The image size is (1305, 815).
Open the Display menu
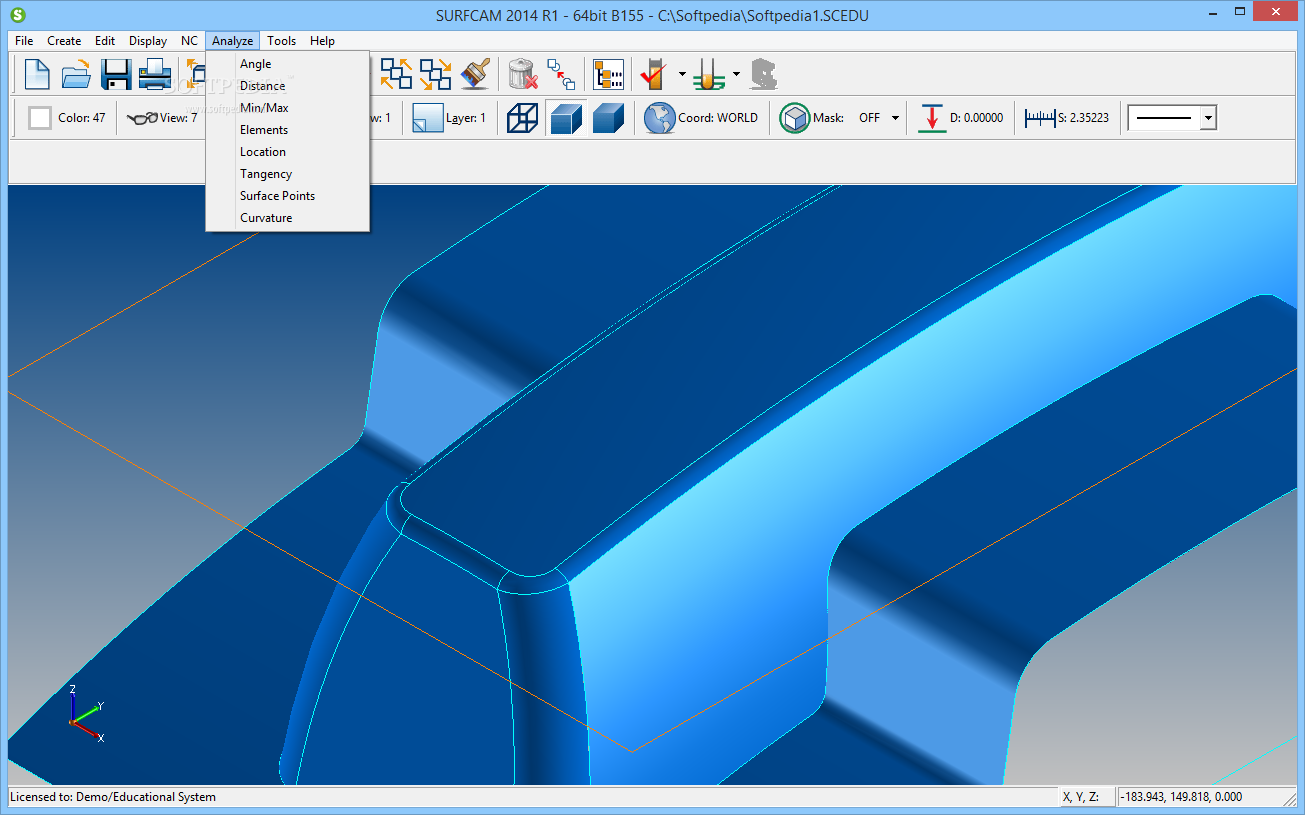coord(148,41)
